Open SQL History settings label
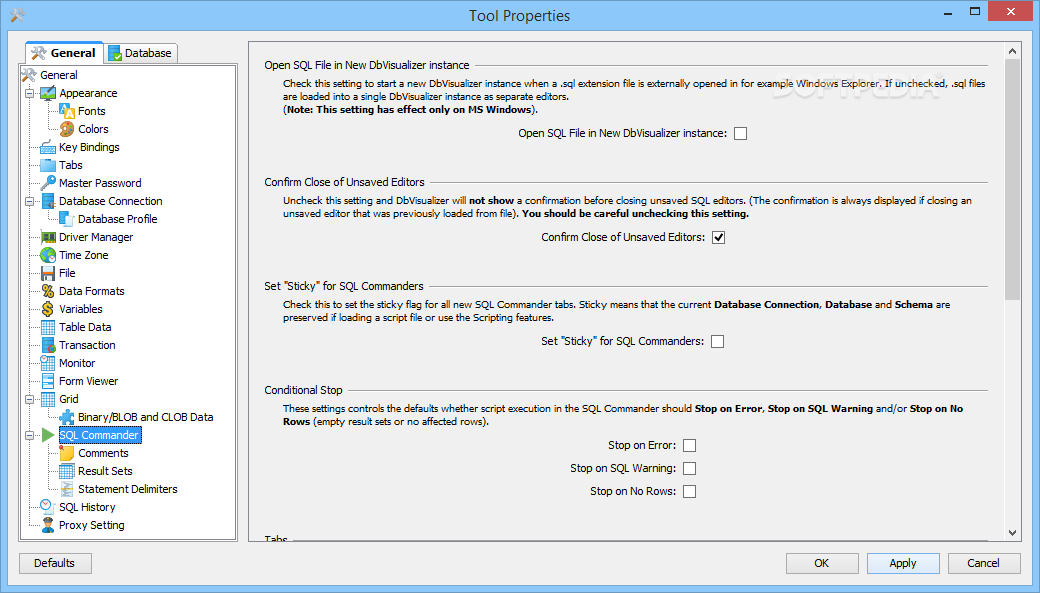This screenshot has height=593, width=1040. pyautogui.click(x=87, y=507)
